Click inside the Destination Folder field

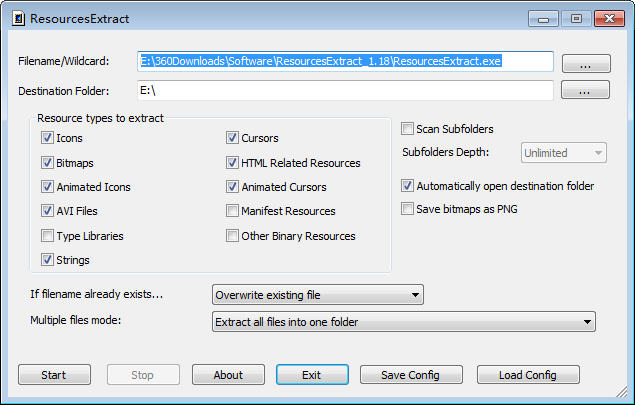345,90
